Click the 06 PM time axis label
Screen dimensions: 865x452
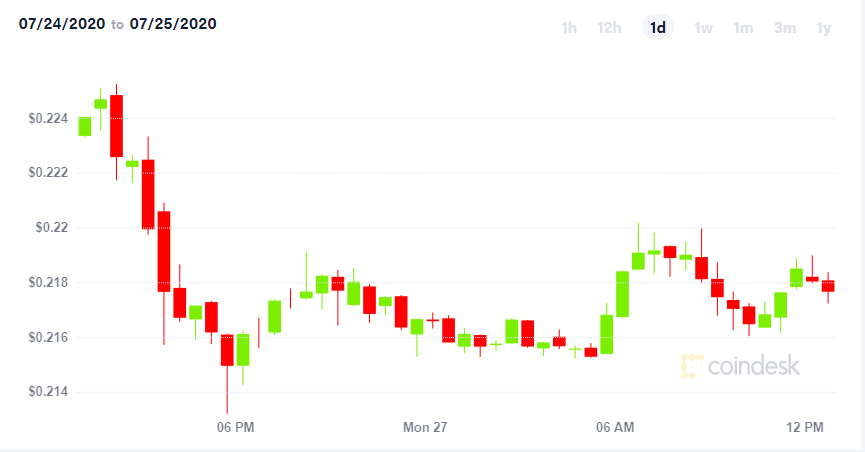(x=236, y=427)
